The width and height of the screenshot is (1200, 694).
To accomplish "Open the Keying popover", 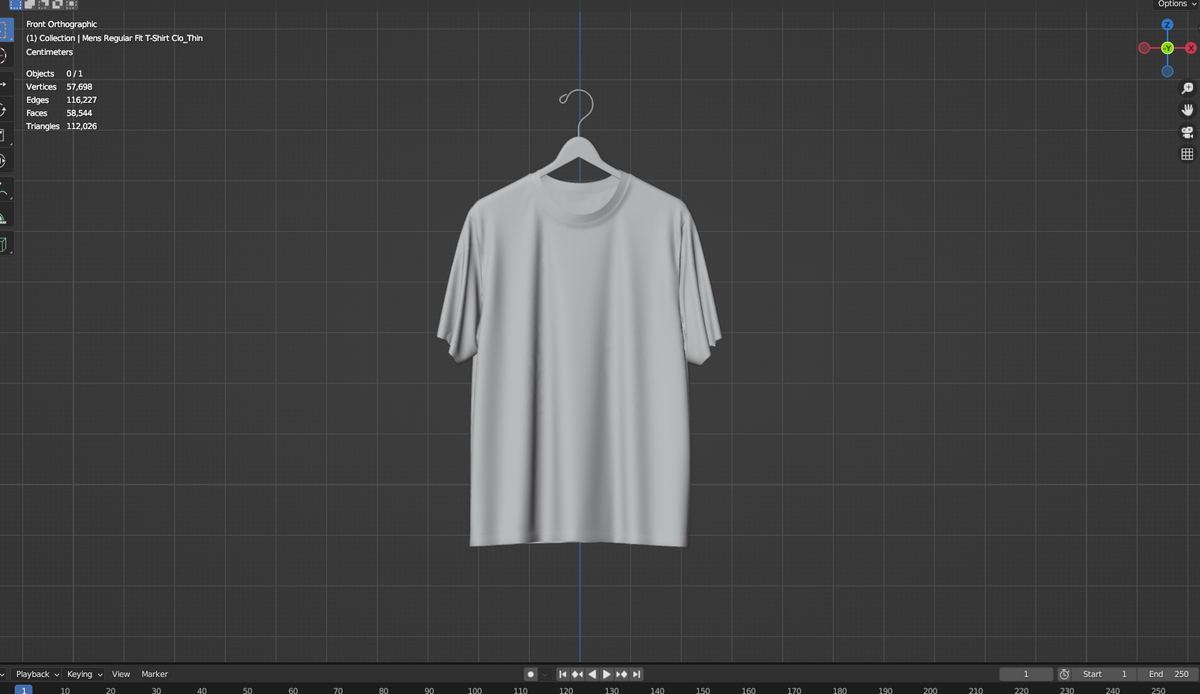I will [x=85, y=674].
